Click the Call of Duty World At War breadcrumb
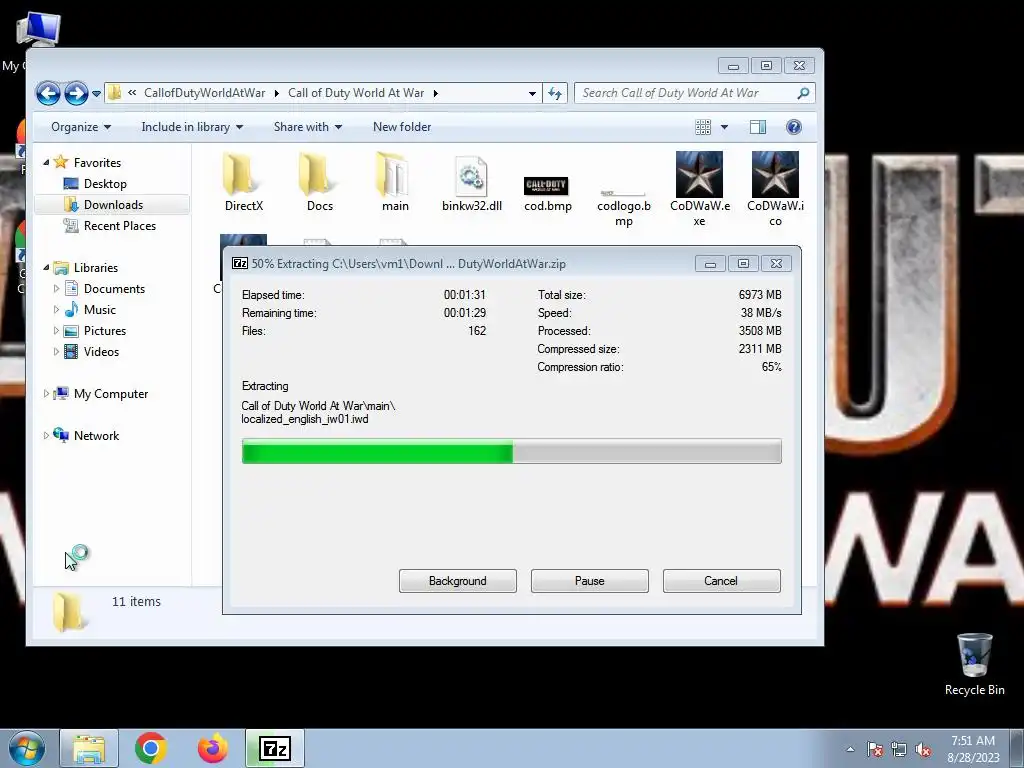The height and width of the screenshot is (768, 1024). pos(356,93)
